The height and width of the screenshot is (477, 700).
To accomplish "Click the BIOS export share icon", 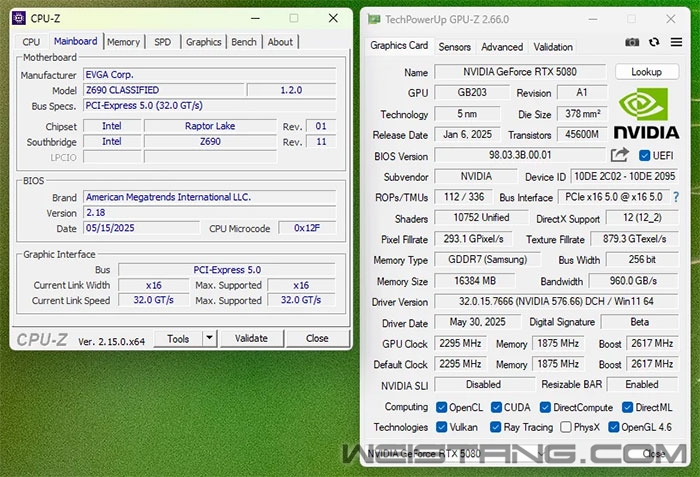I will [620, 155].
